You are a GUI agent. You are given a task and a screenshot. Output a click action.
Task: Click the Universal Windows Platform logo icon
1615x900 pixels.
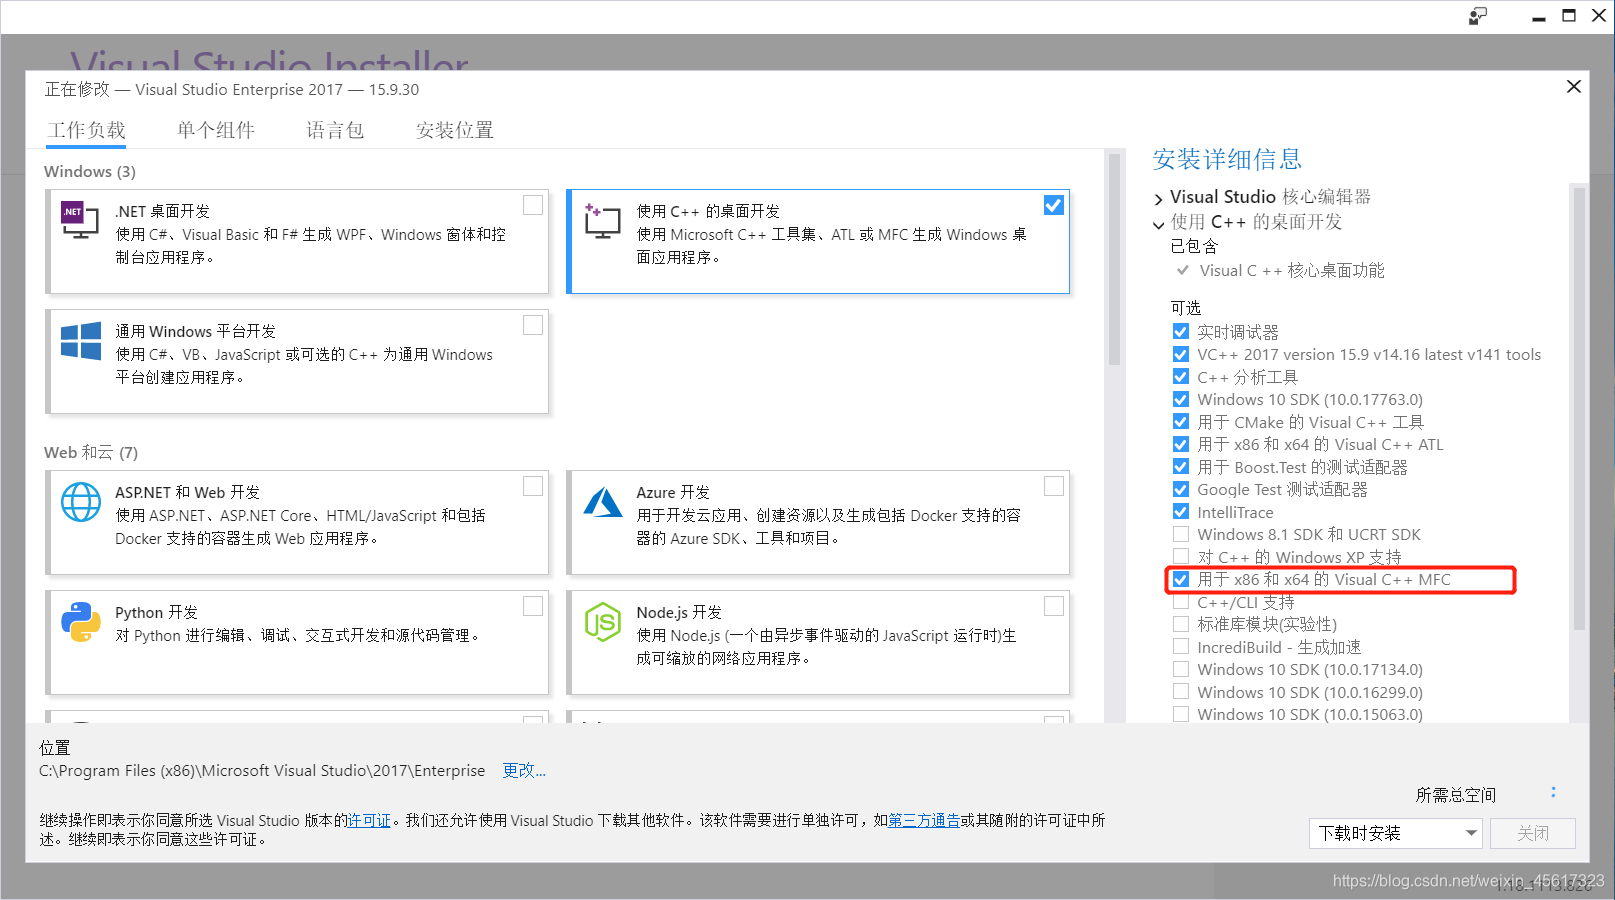80,341
